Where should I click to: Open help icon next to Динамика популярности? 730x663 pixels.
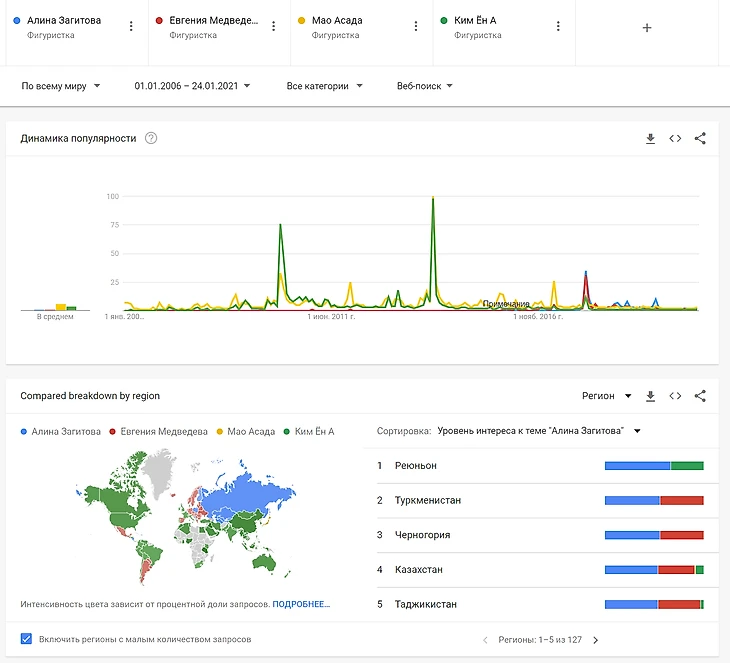pos(151,138)
